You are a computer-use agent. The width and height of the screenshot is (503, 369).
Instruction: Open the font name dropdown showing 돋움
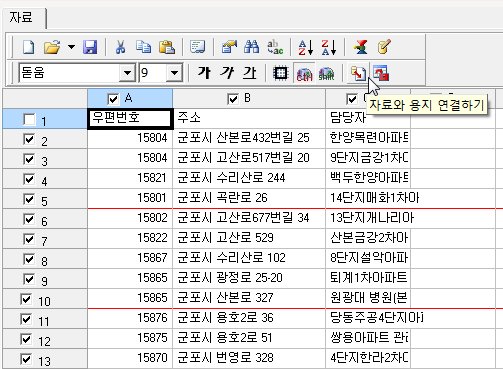(127, 72)
